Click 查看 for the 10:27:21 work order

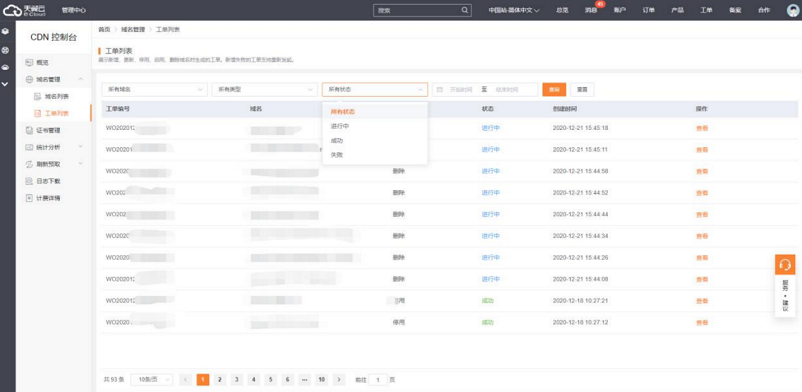pos(702,301)
